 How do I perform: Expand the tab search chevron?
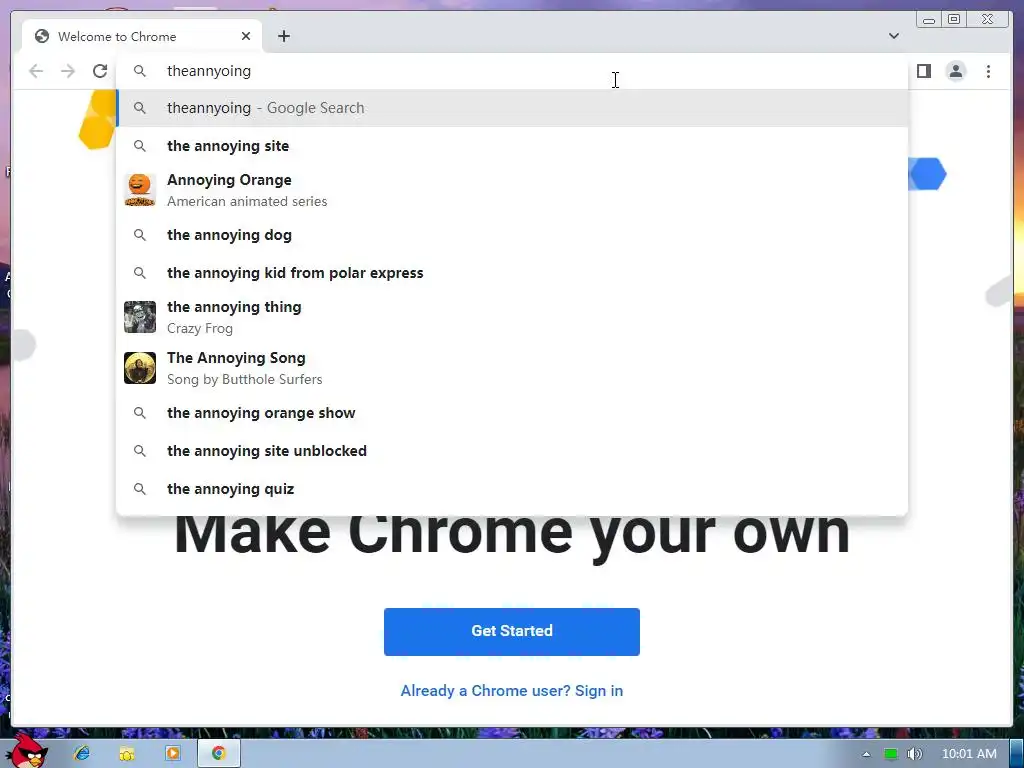pos(893,36)
